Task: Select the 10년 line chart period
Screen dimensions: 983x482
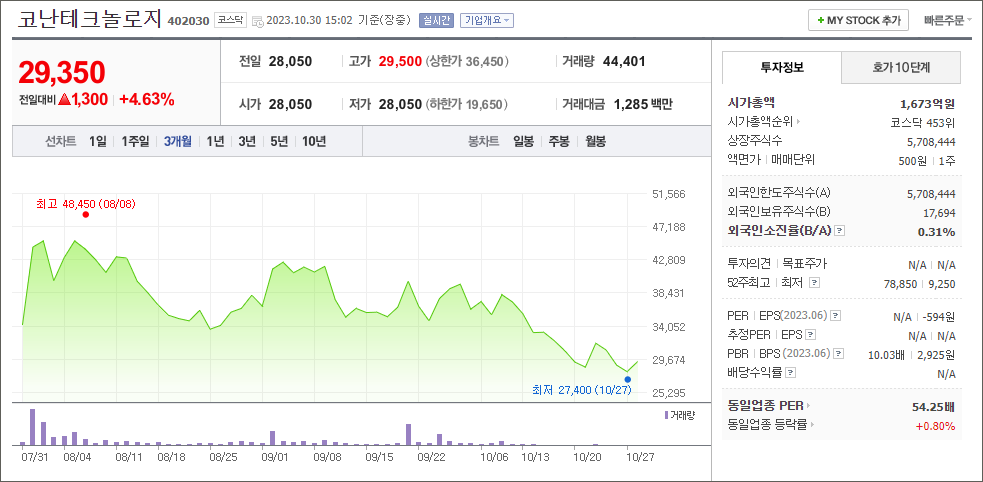Action: [314, 142]
